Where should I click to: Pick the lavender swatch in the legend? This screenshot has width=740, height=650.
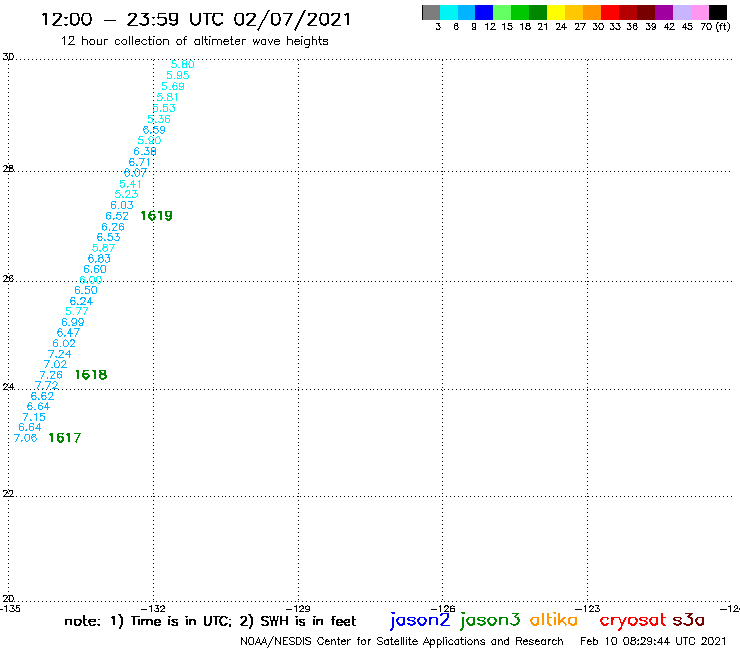682,12
